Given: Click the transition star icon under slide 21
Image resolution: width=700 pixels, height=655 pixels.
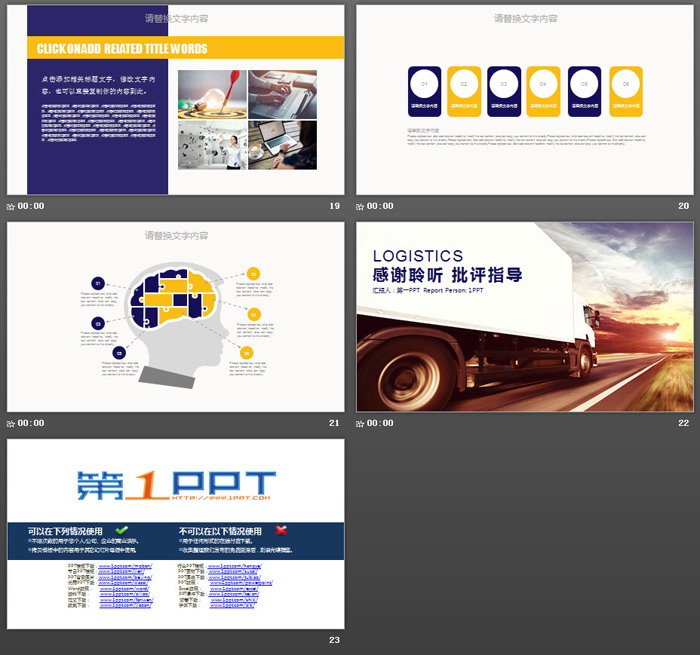Looking at the screenshot, I should pyautogui.click(x=11, y=423).
